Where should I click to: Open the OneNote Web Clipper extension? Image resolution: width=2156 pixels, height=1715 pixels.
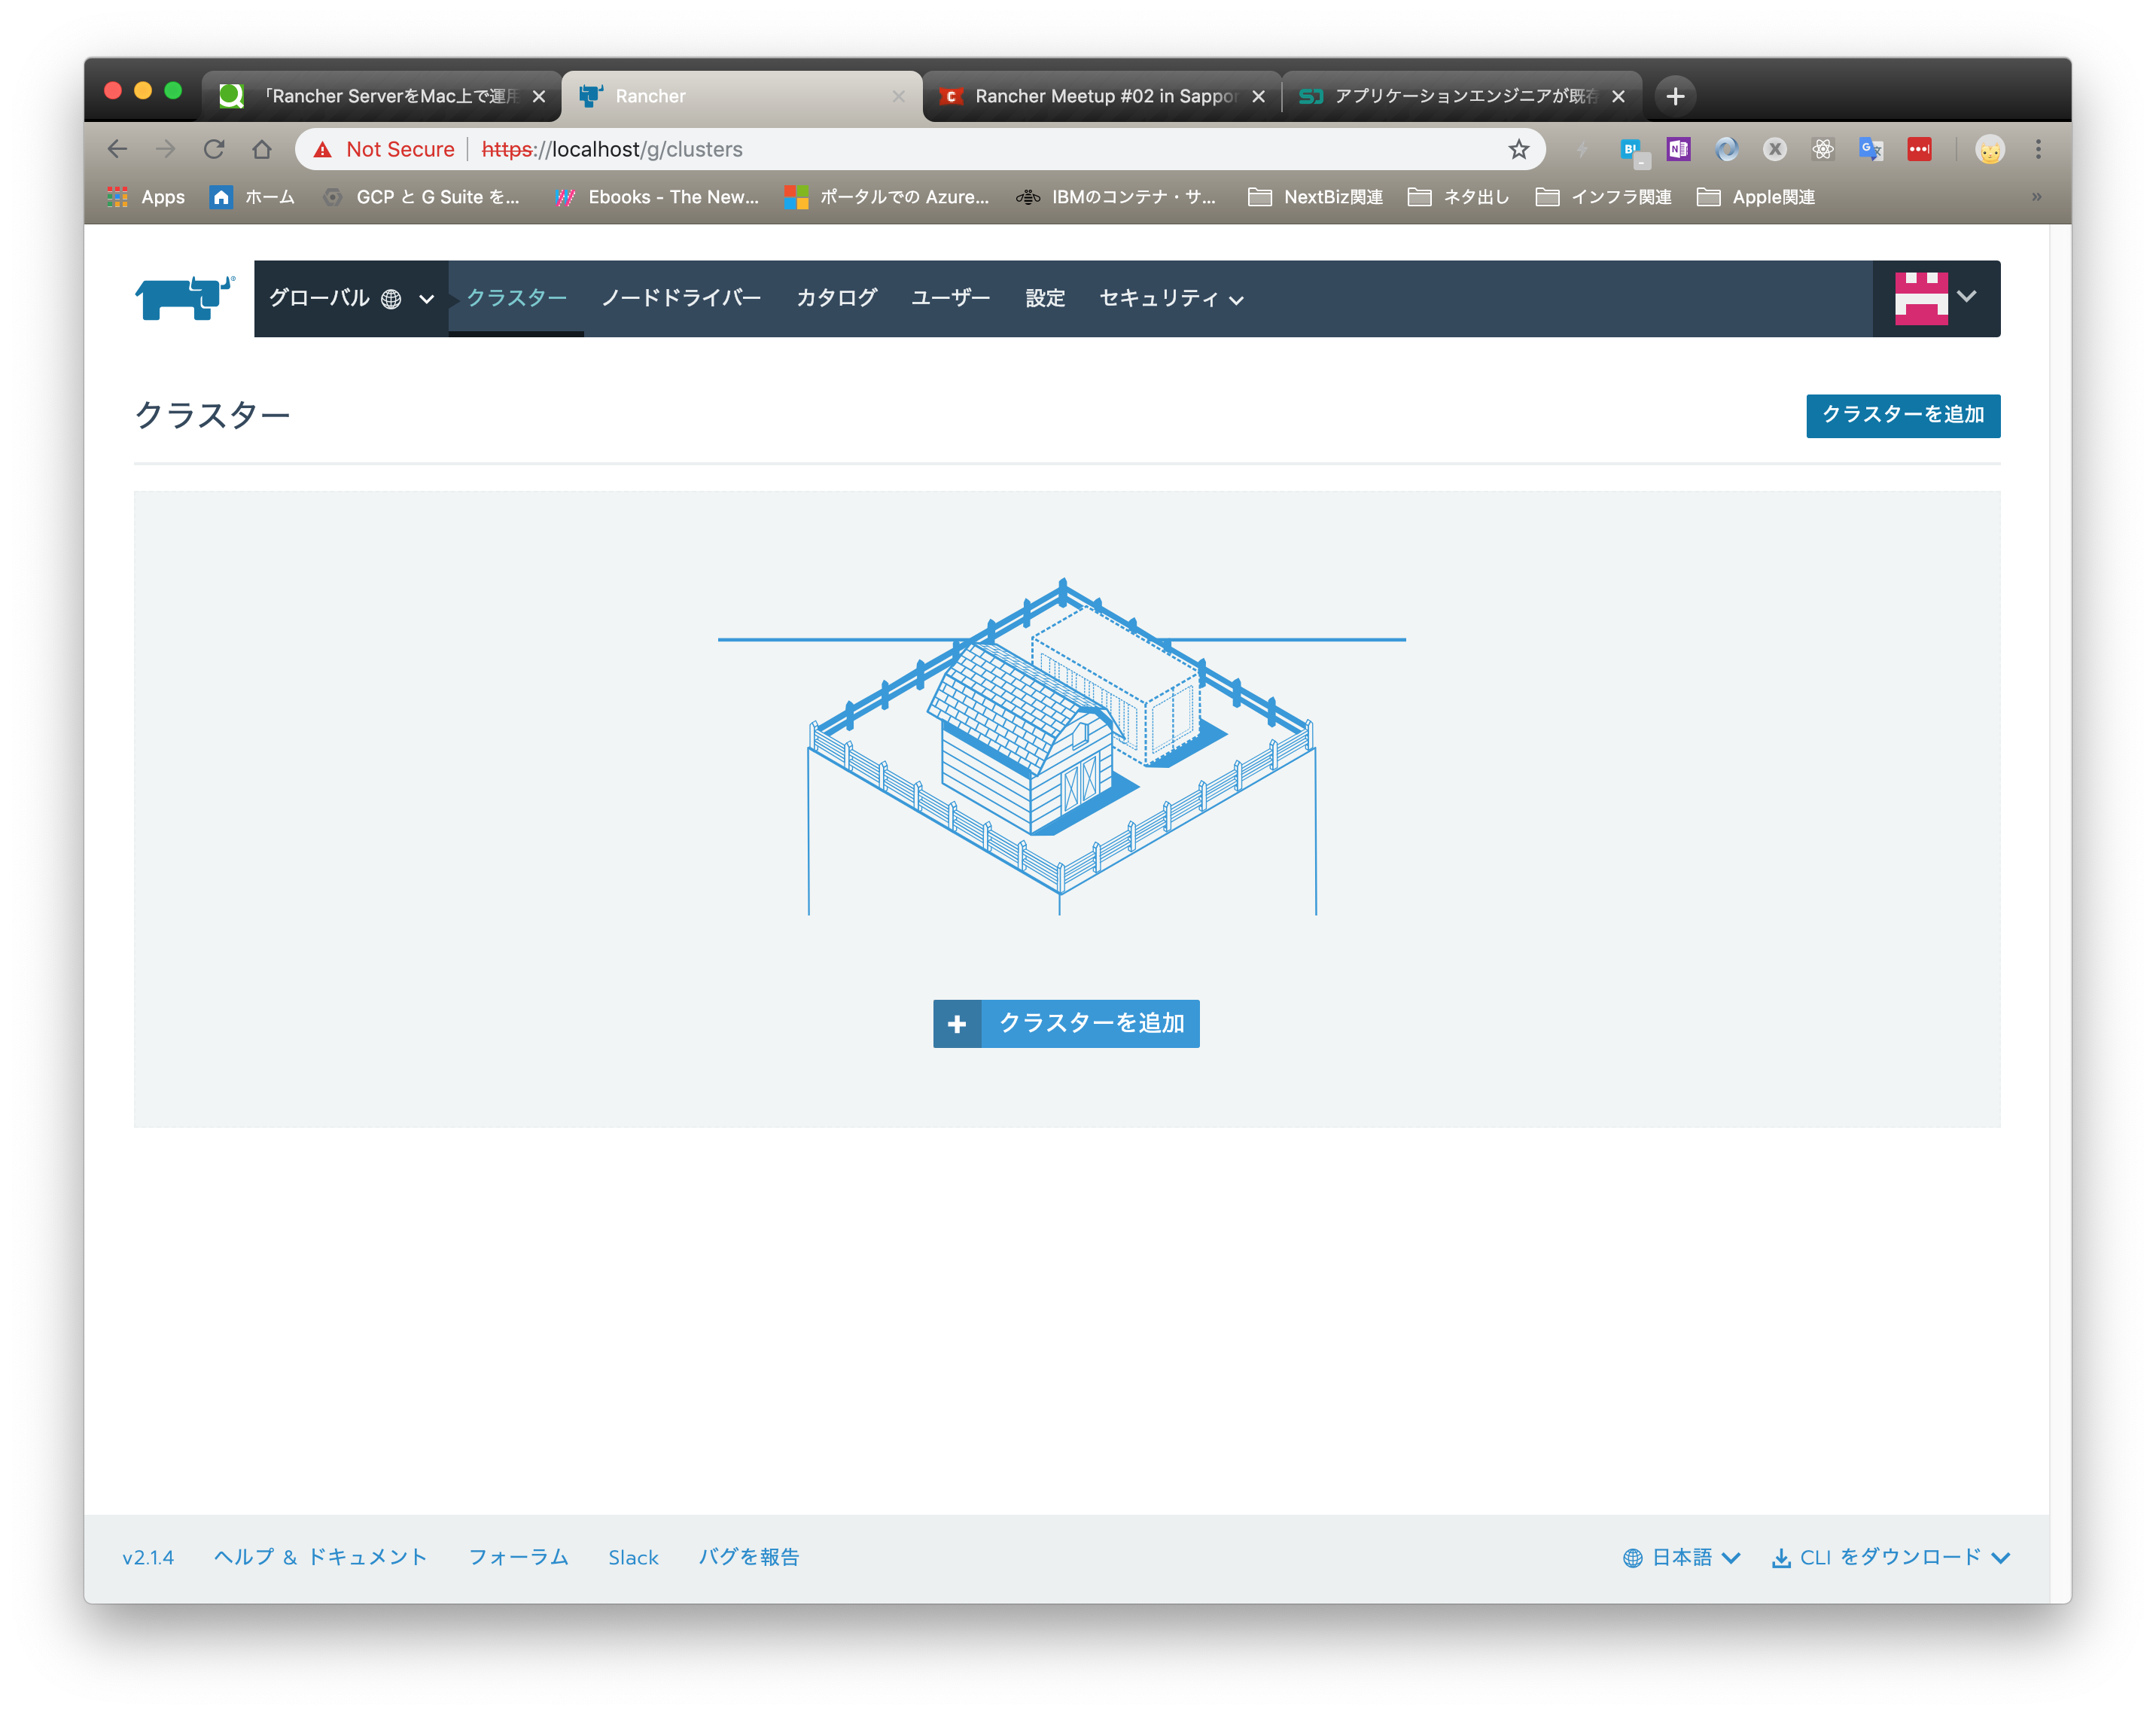[1678, 149]
